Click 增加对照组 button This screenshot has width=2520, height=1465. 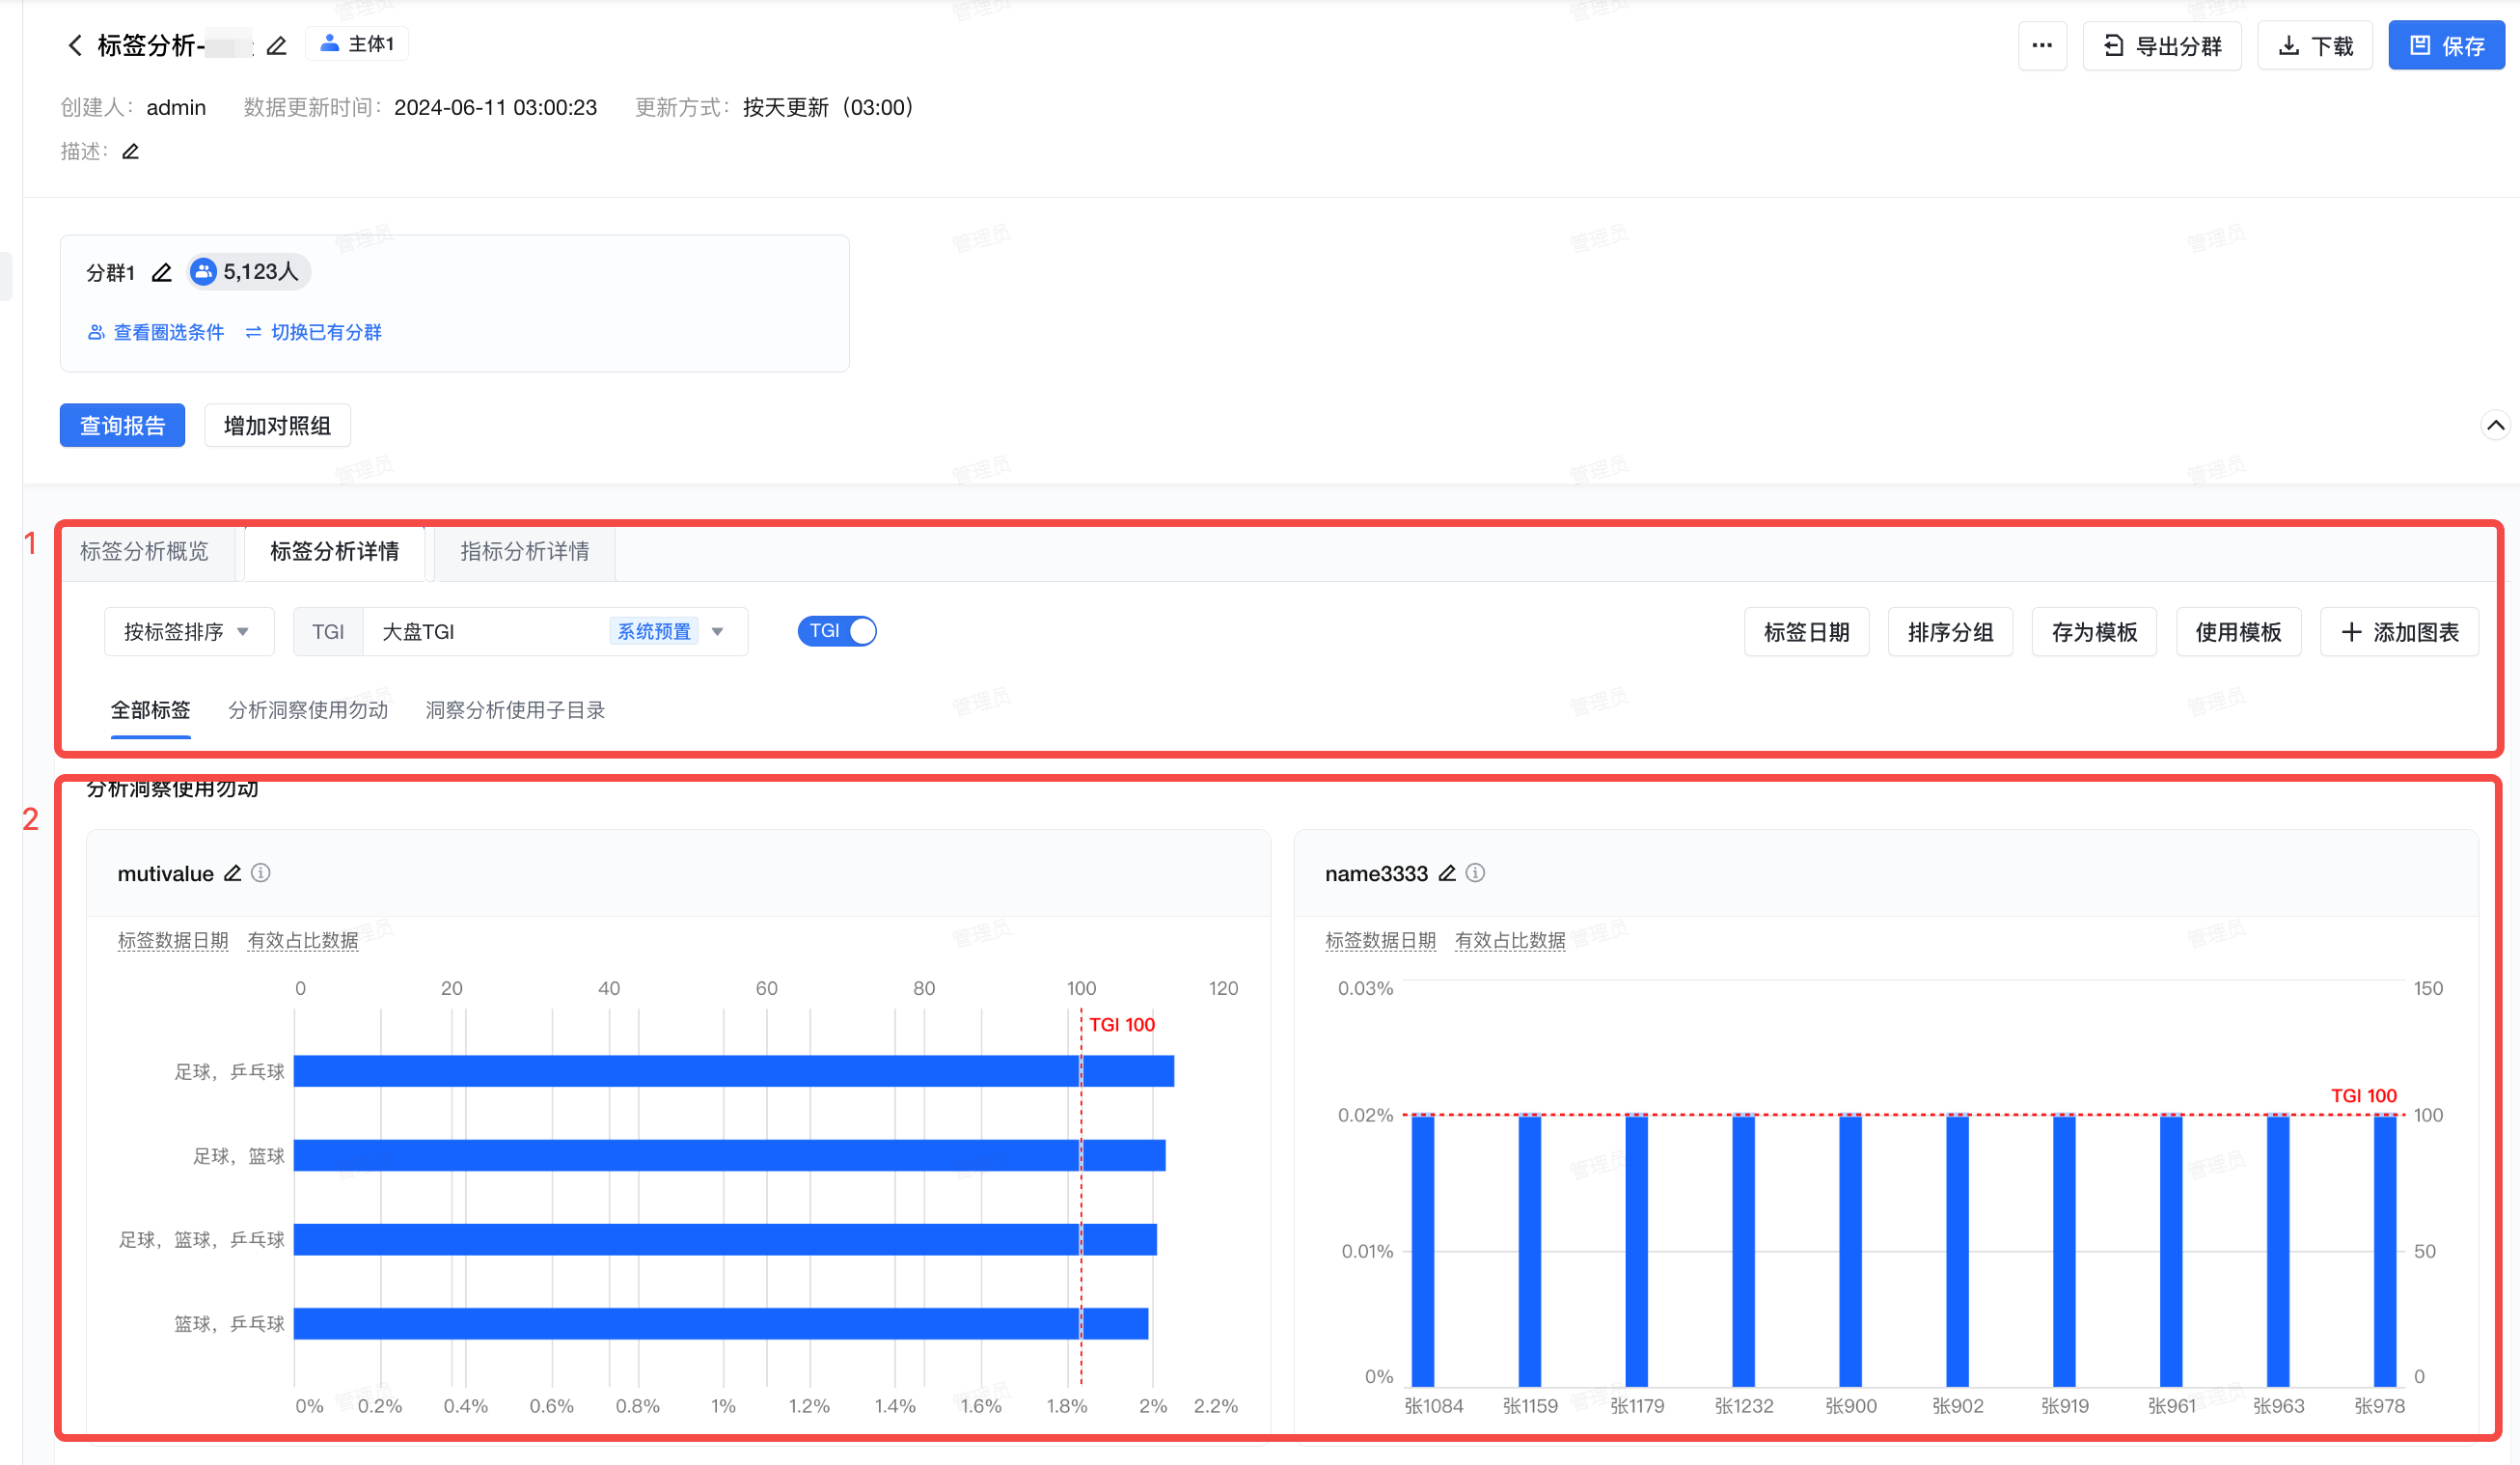277,425
